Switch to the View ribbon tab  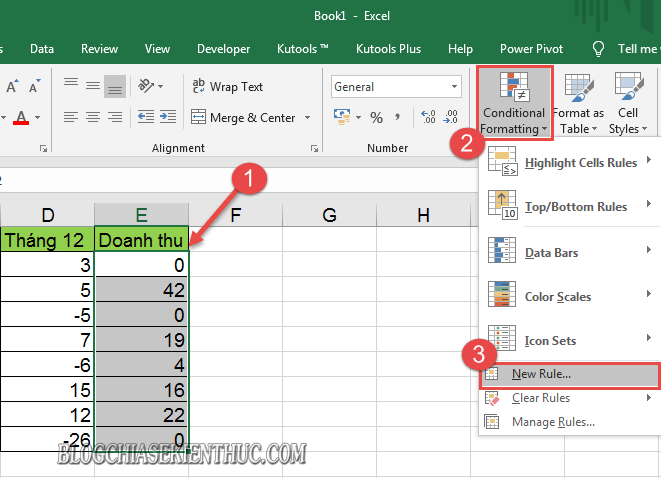click(157, 49)
